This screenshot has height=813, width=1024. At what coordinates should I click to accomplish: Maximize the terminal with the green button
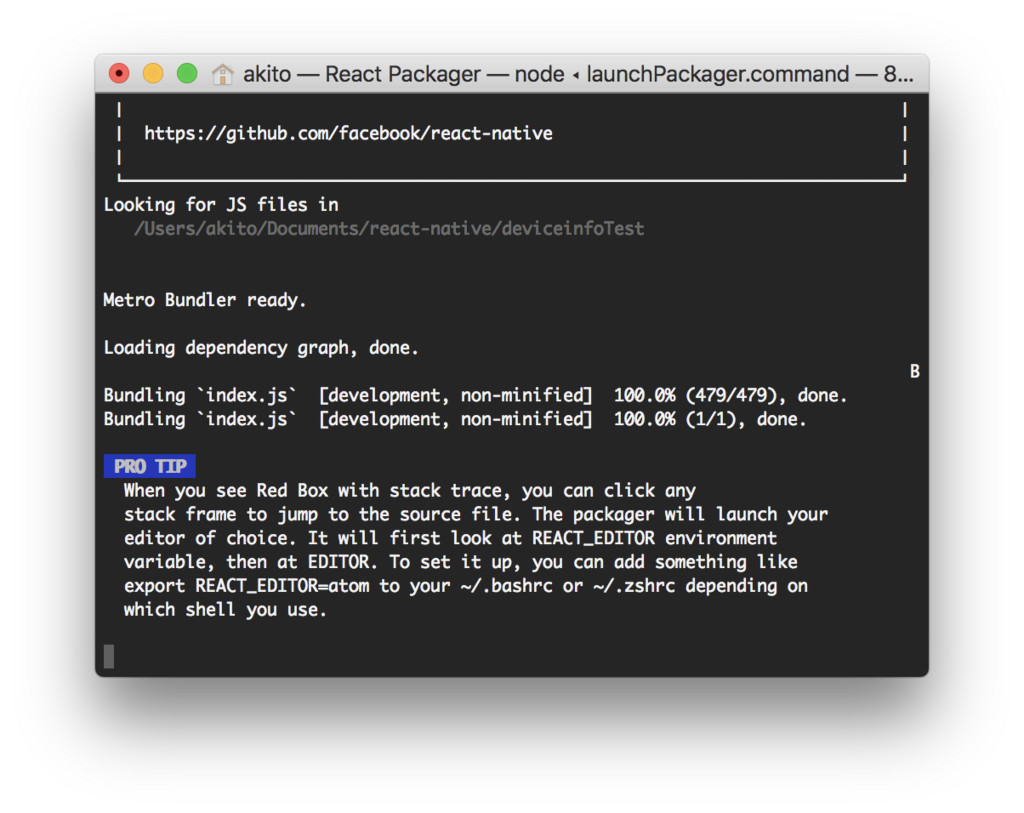click(x=187, y=74)
